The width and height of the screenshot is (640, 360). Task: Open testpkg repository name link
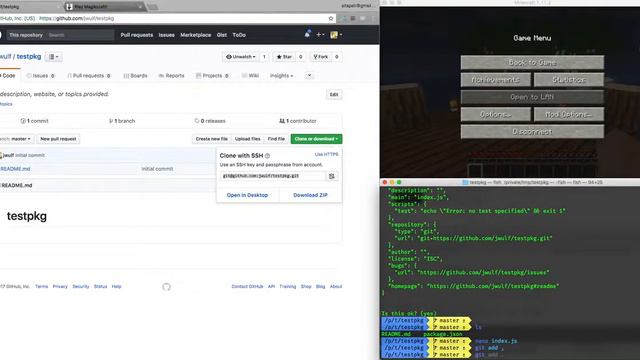29,56
